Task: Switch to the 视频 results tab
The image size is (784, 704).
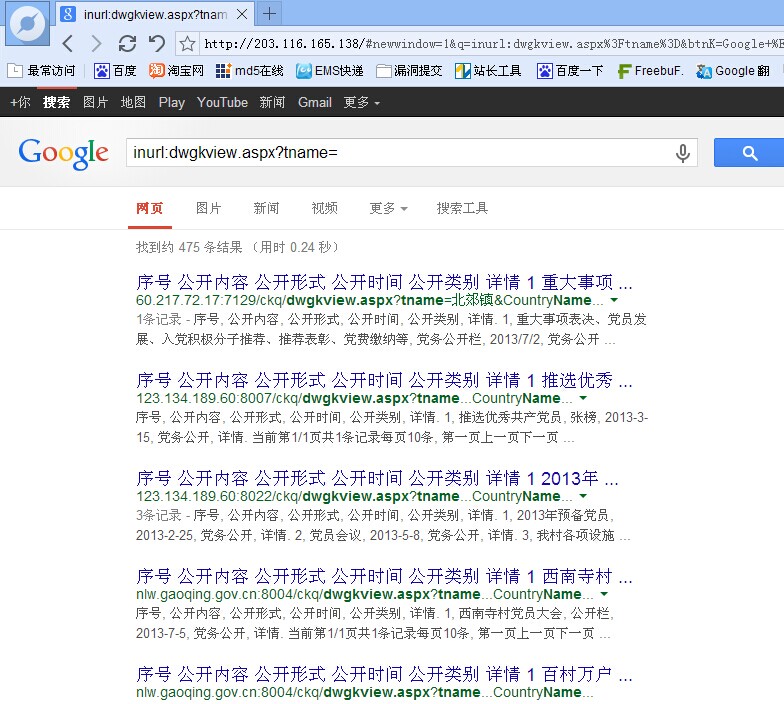Action: 324,208
